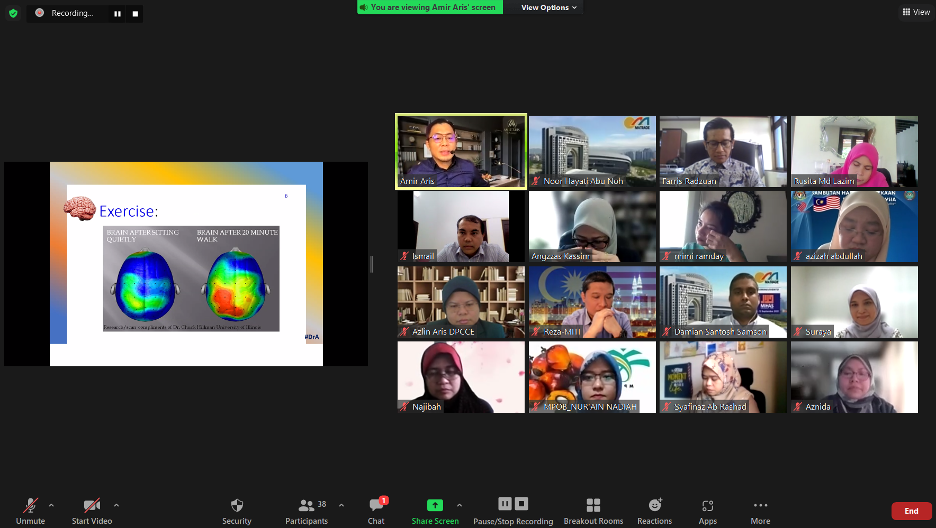Click the green encryption shield icon
Viewport: 936px width, 528px height.
tap(13, 13)
